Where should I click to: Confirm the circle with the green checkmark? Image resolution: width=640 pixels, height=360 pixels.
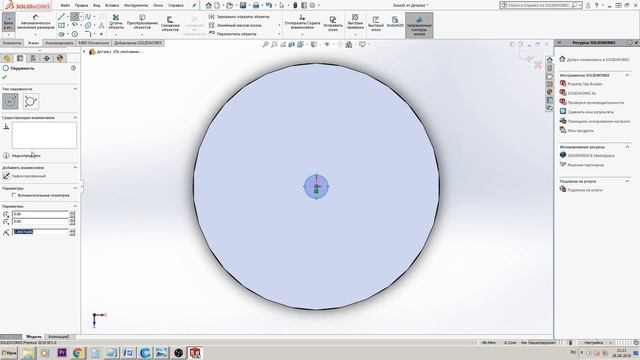[4, 77]
